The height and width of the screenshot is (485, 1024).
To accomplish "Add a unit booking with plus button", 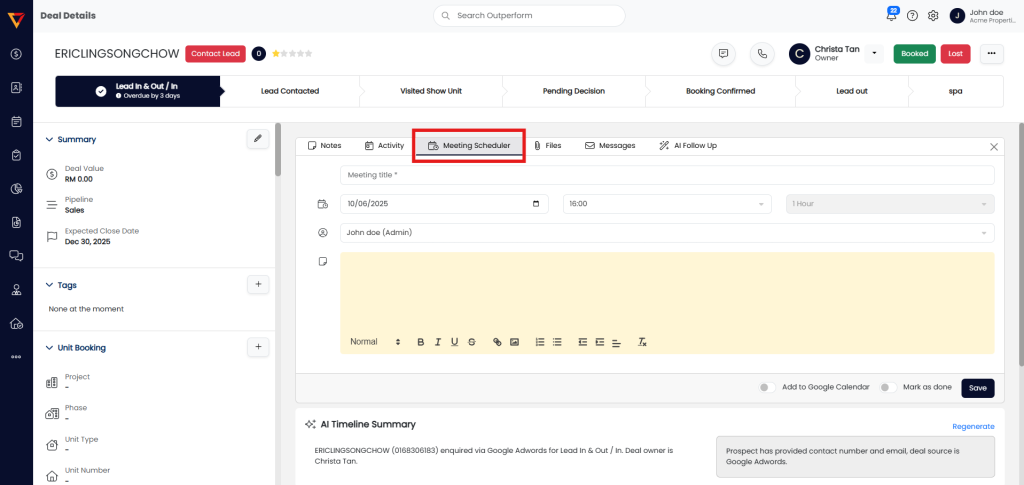I will tap(258, 347).
